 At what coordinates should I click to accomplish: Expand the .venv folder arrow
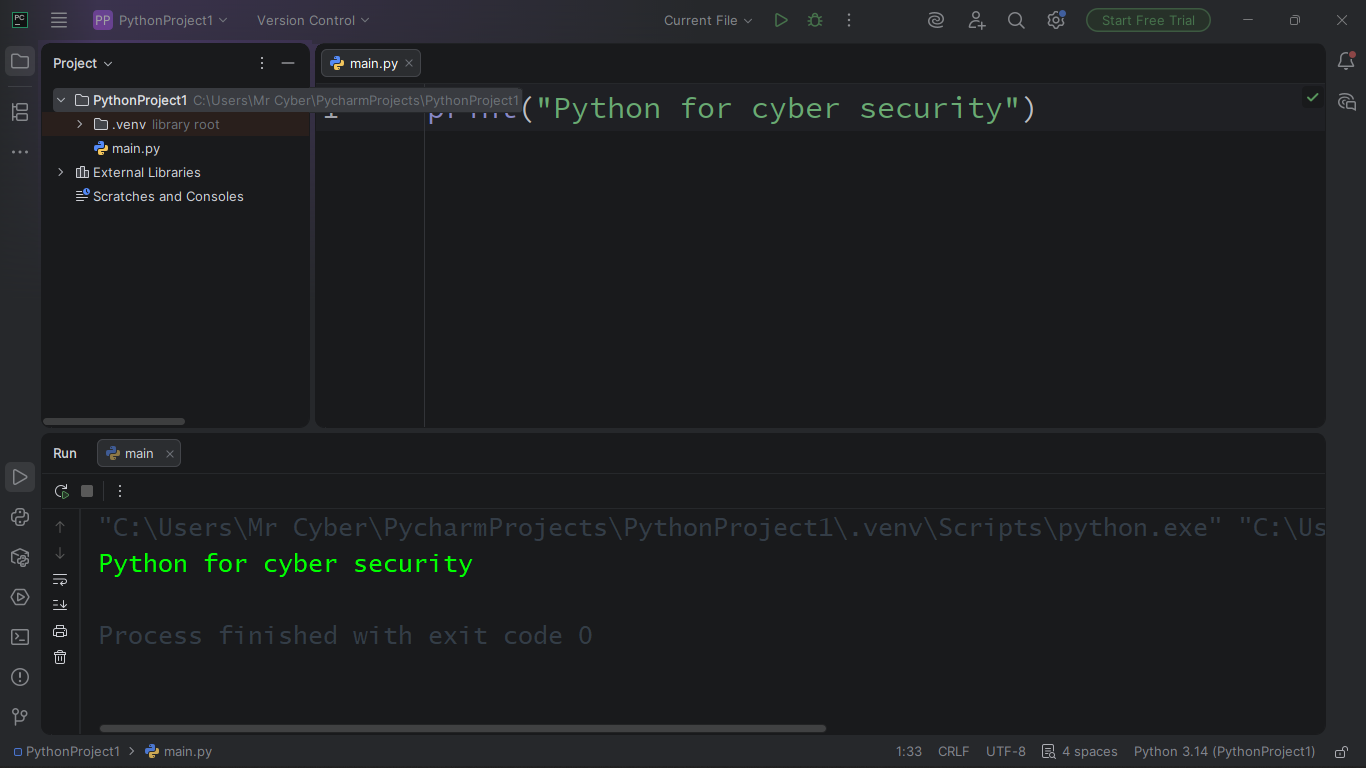(x=80, y=124)
